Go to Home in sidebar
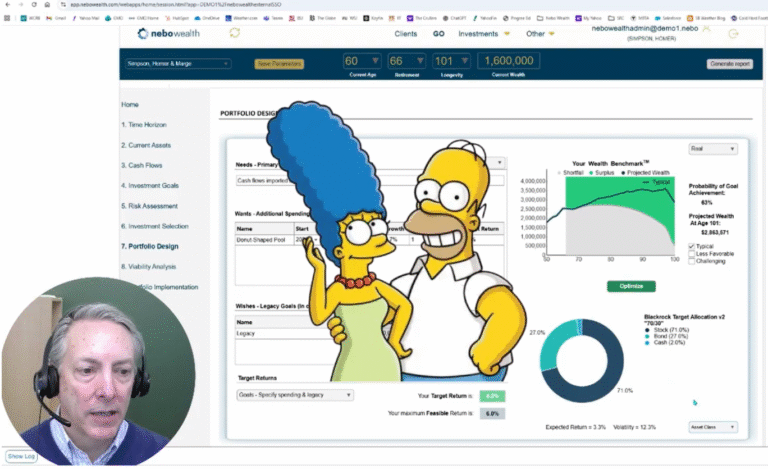The height and width of the screenshot is (469, 768). point(130,105)
